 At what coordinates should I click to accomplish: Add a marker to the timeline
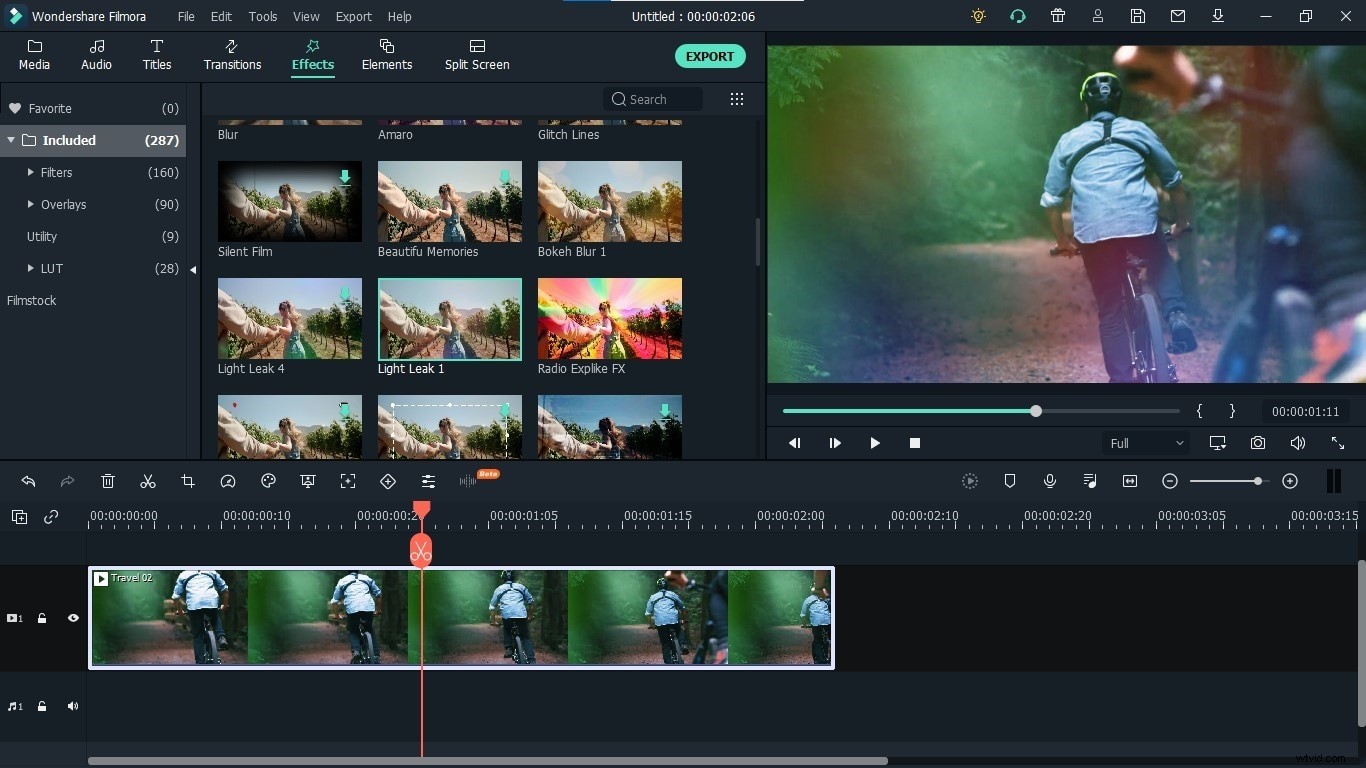coord(1010,481)
